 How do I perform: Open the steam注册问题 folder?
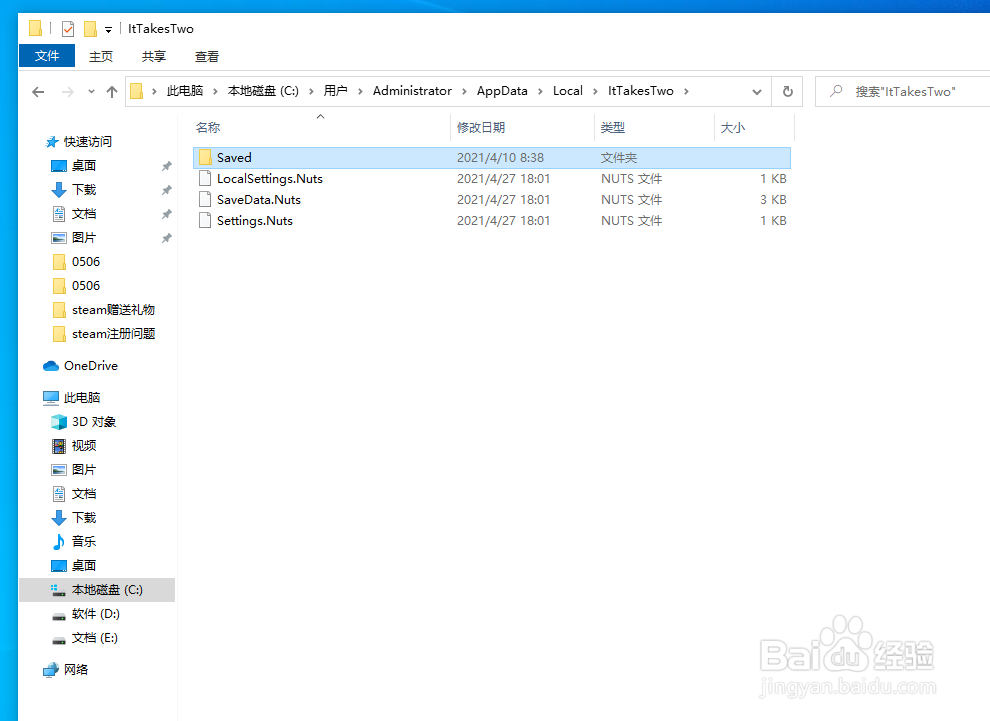(113, 334)
